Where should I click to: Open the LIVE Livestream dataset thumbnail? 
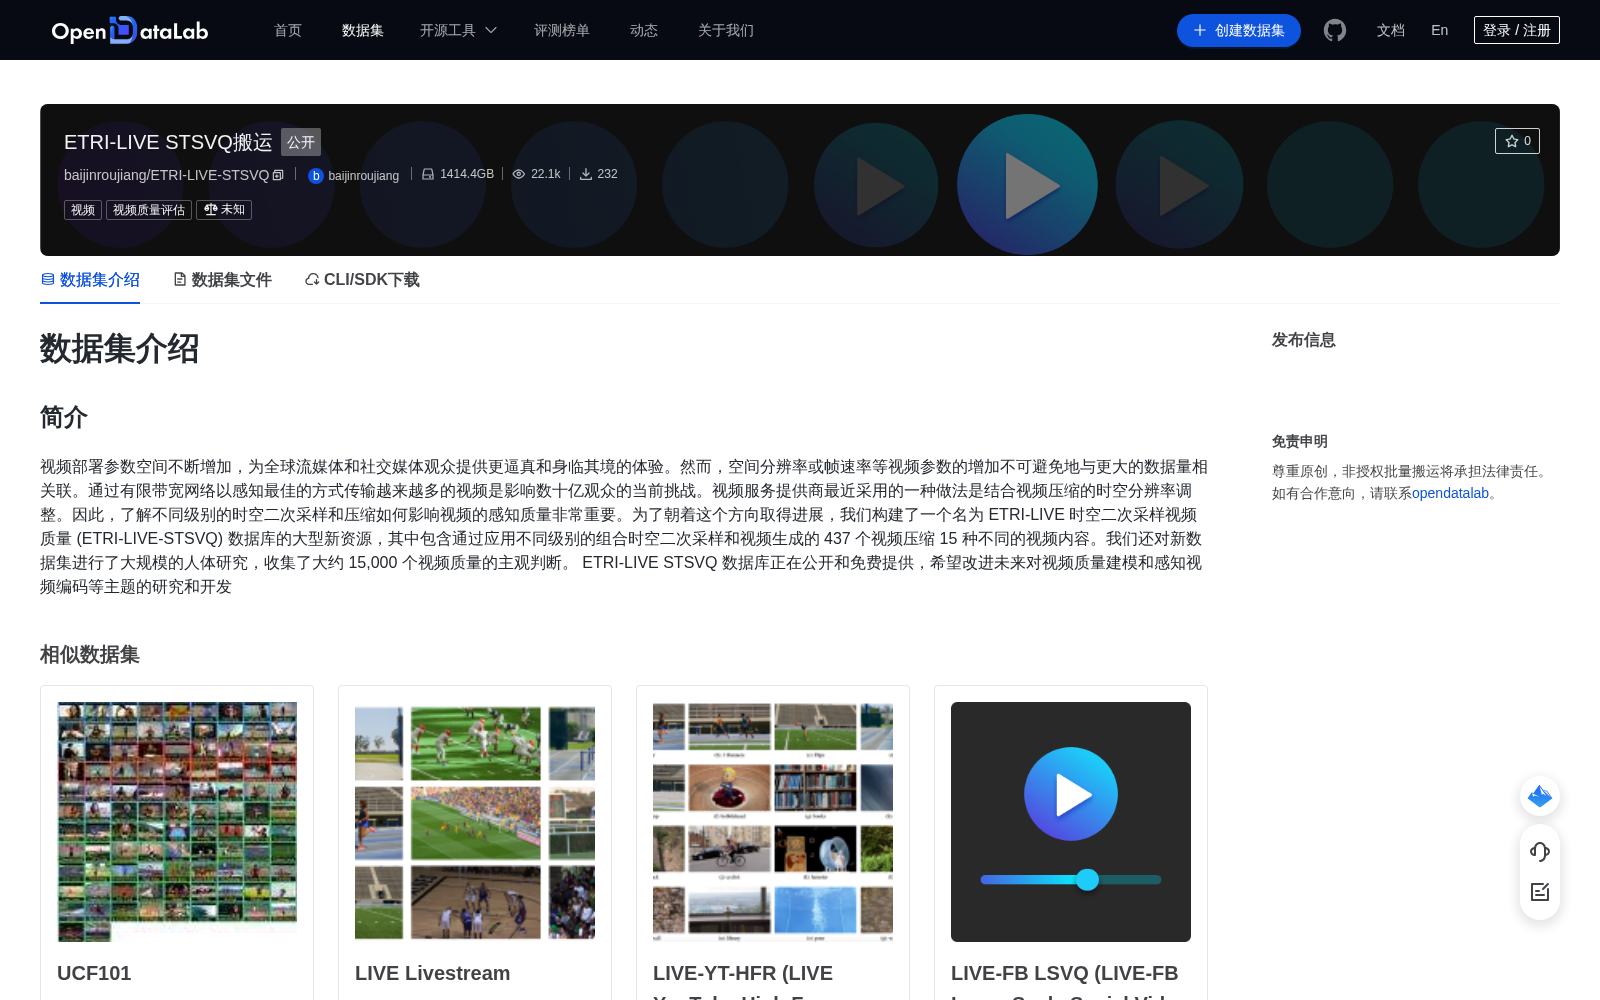pos(475,822)
